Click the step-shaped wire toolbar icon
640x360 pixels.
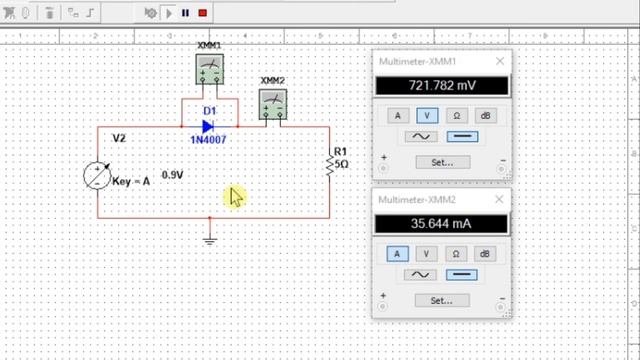[90, 13]
